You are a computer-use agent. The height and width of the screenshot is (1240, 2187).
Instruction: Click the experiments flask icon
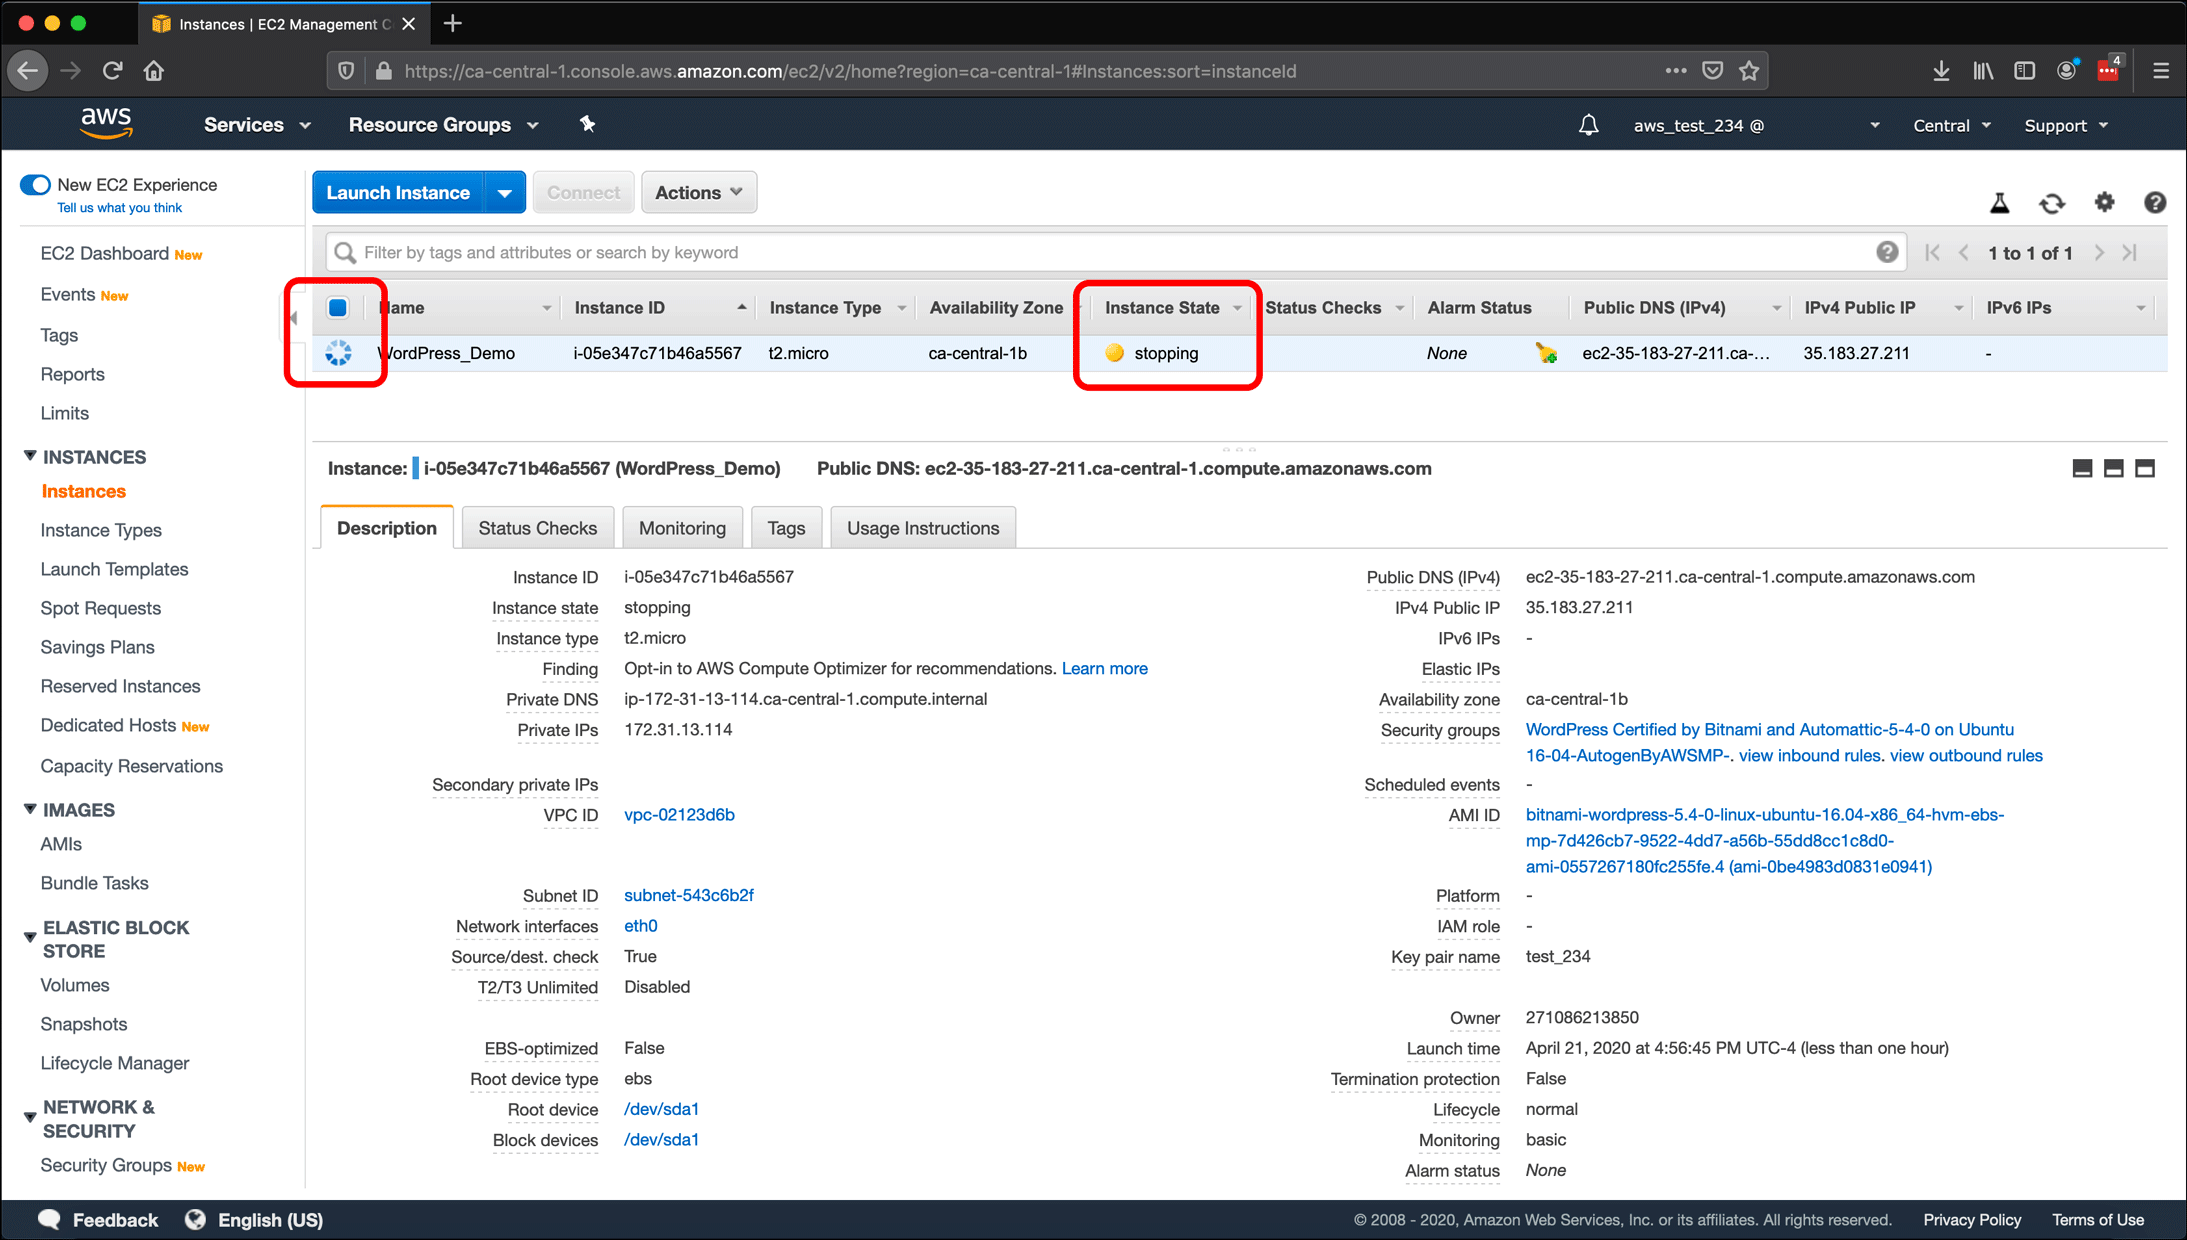click(x=1999, y=203)
